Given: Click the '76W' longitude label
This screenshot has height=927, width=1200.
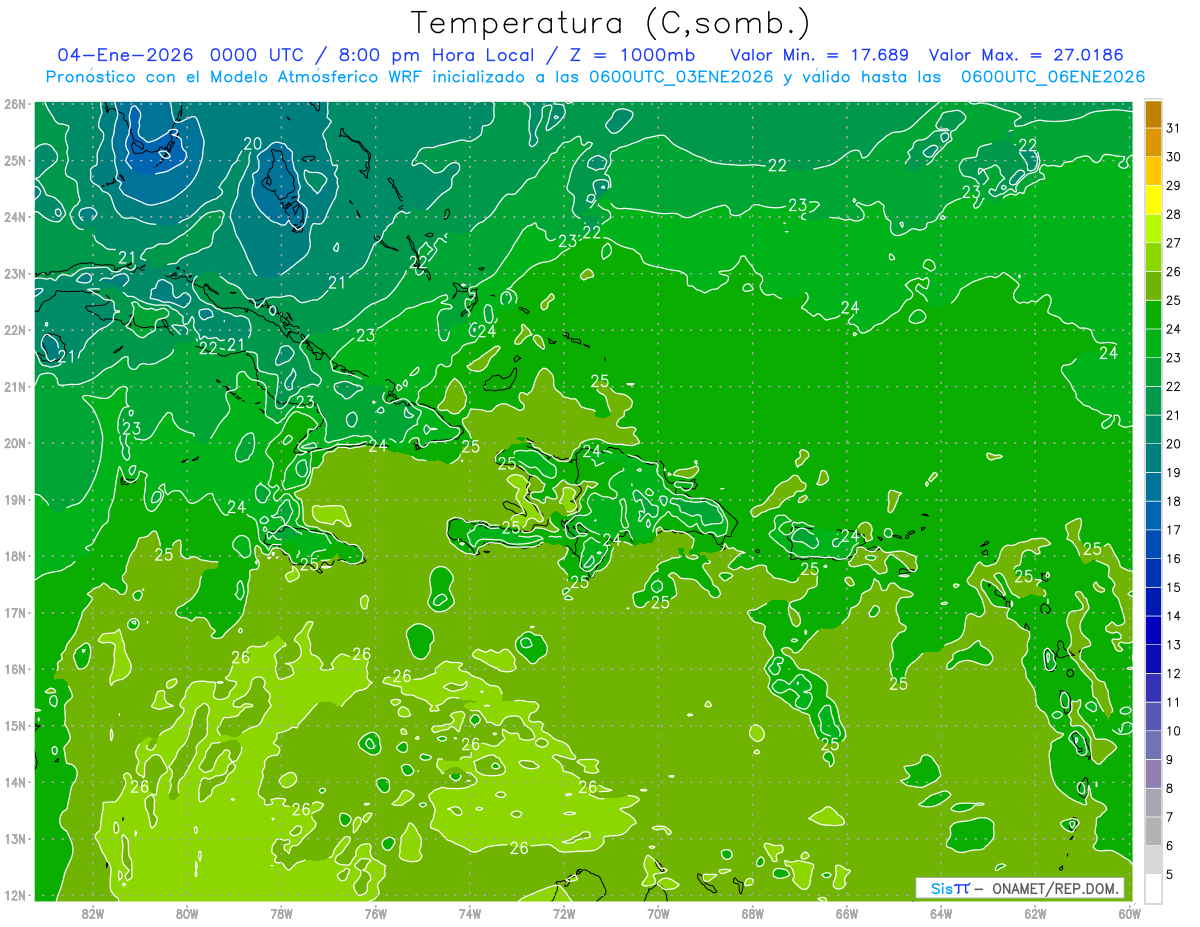Looking at the screenshot, I should point(376,912).
